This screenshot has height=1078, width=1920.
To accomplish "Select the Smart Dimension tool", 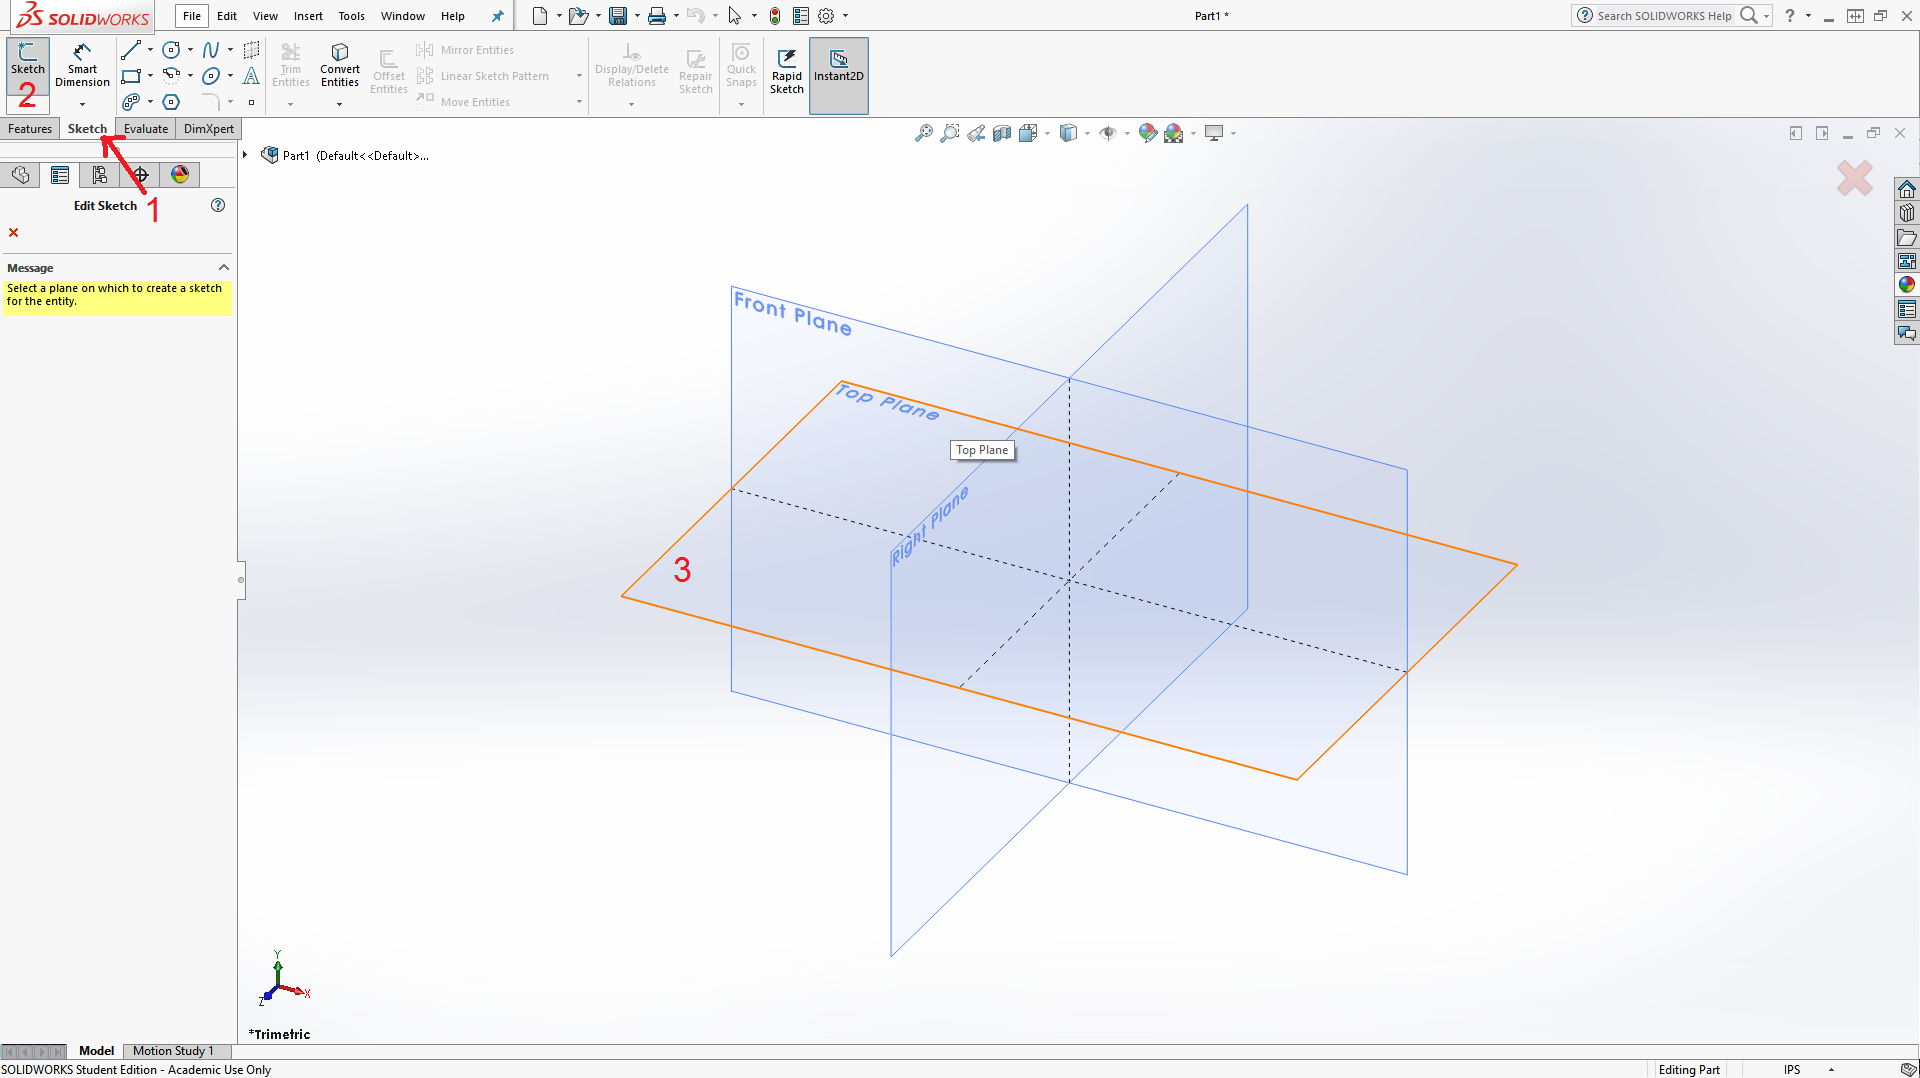I will click(82, 66).
